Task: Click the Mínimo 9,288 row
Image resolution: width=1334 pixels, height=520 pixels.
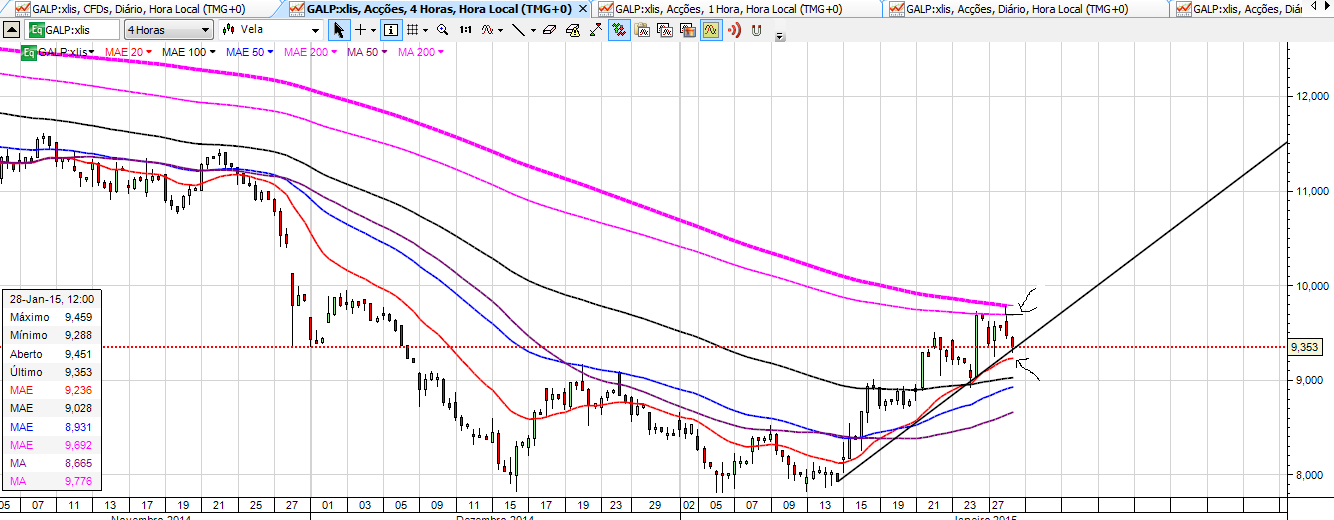Action: (53, 335)
